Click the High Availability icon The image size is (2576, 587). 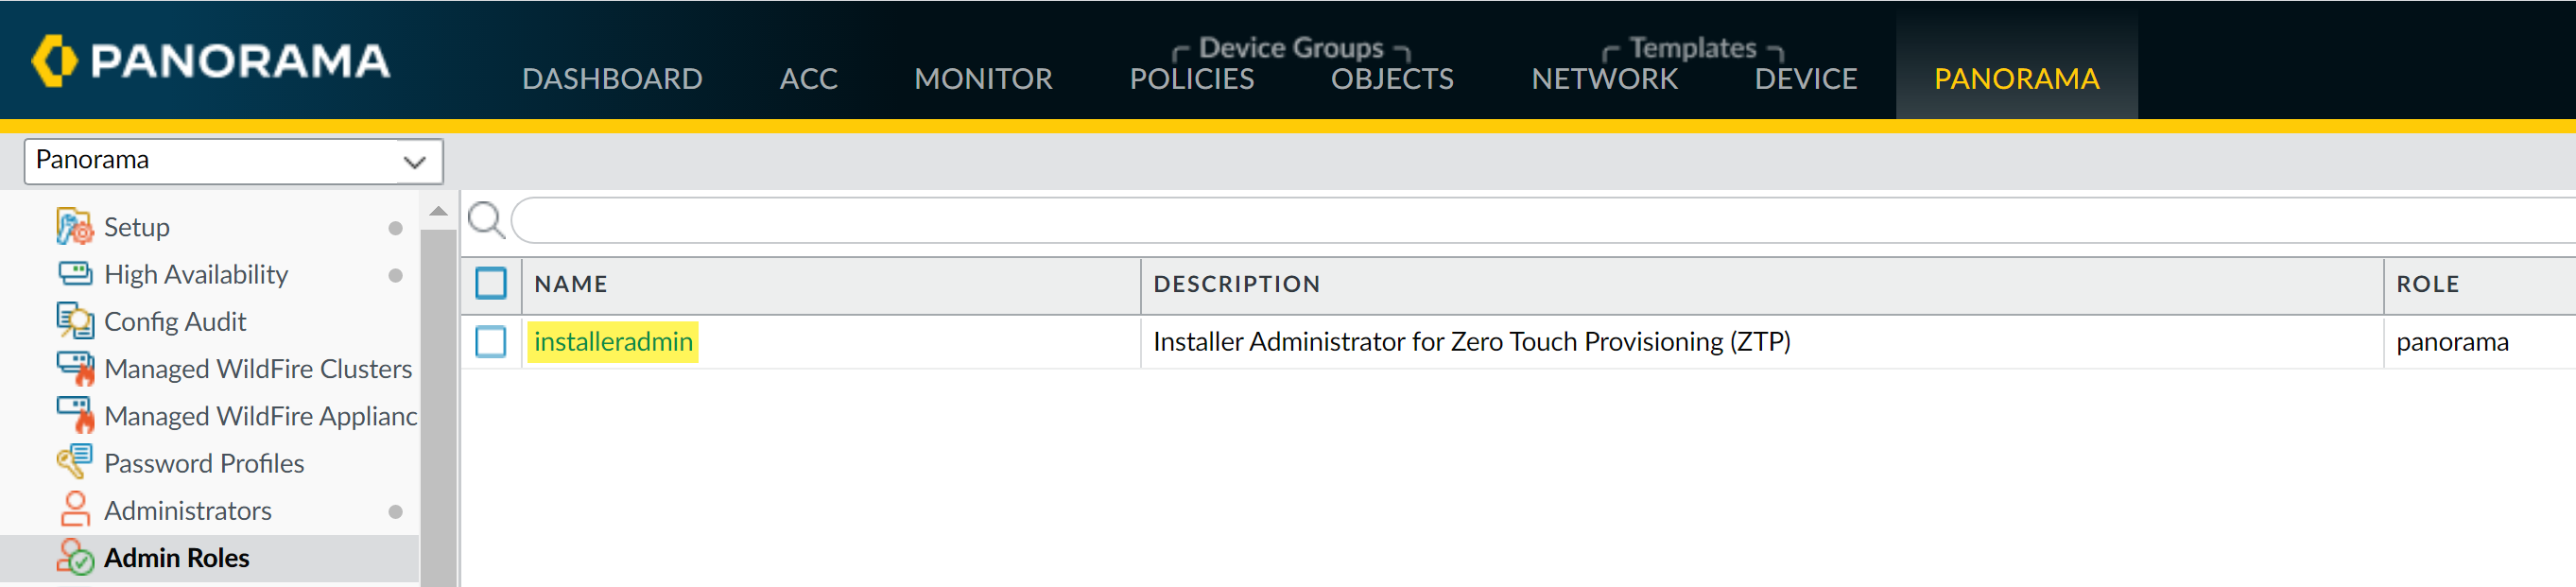(x=74, y=274)
